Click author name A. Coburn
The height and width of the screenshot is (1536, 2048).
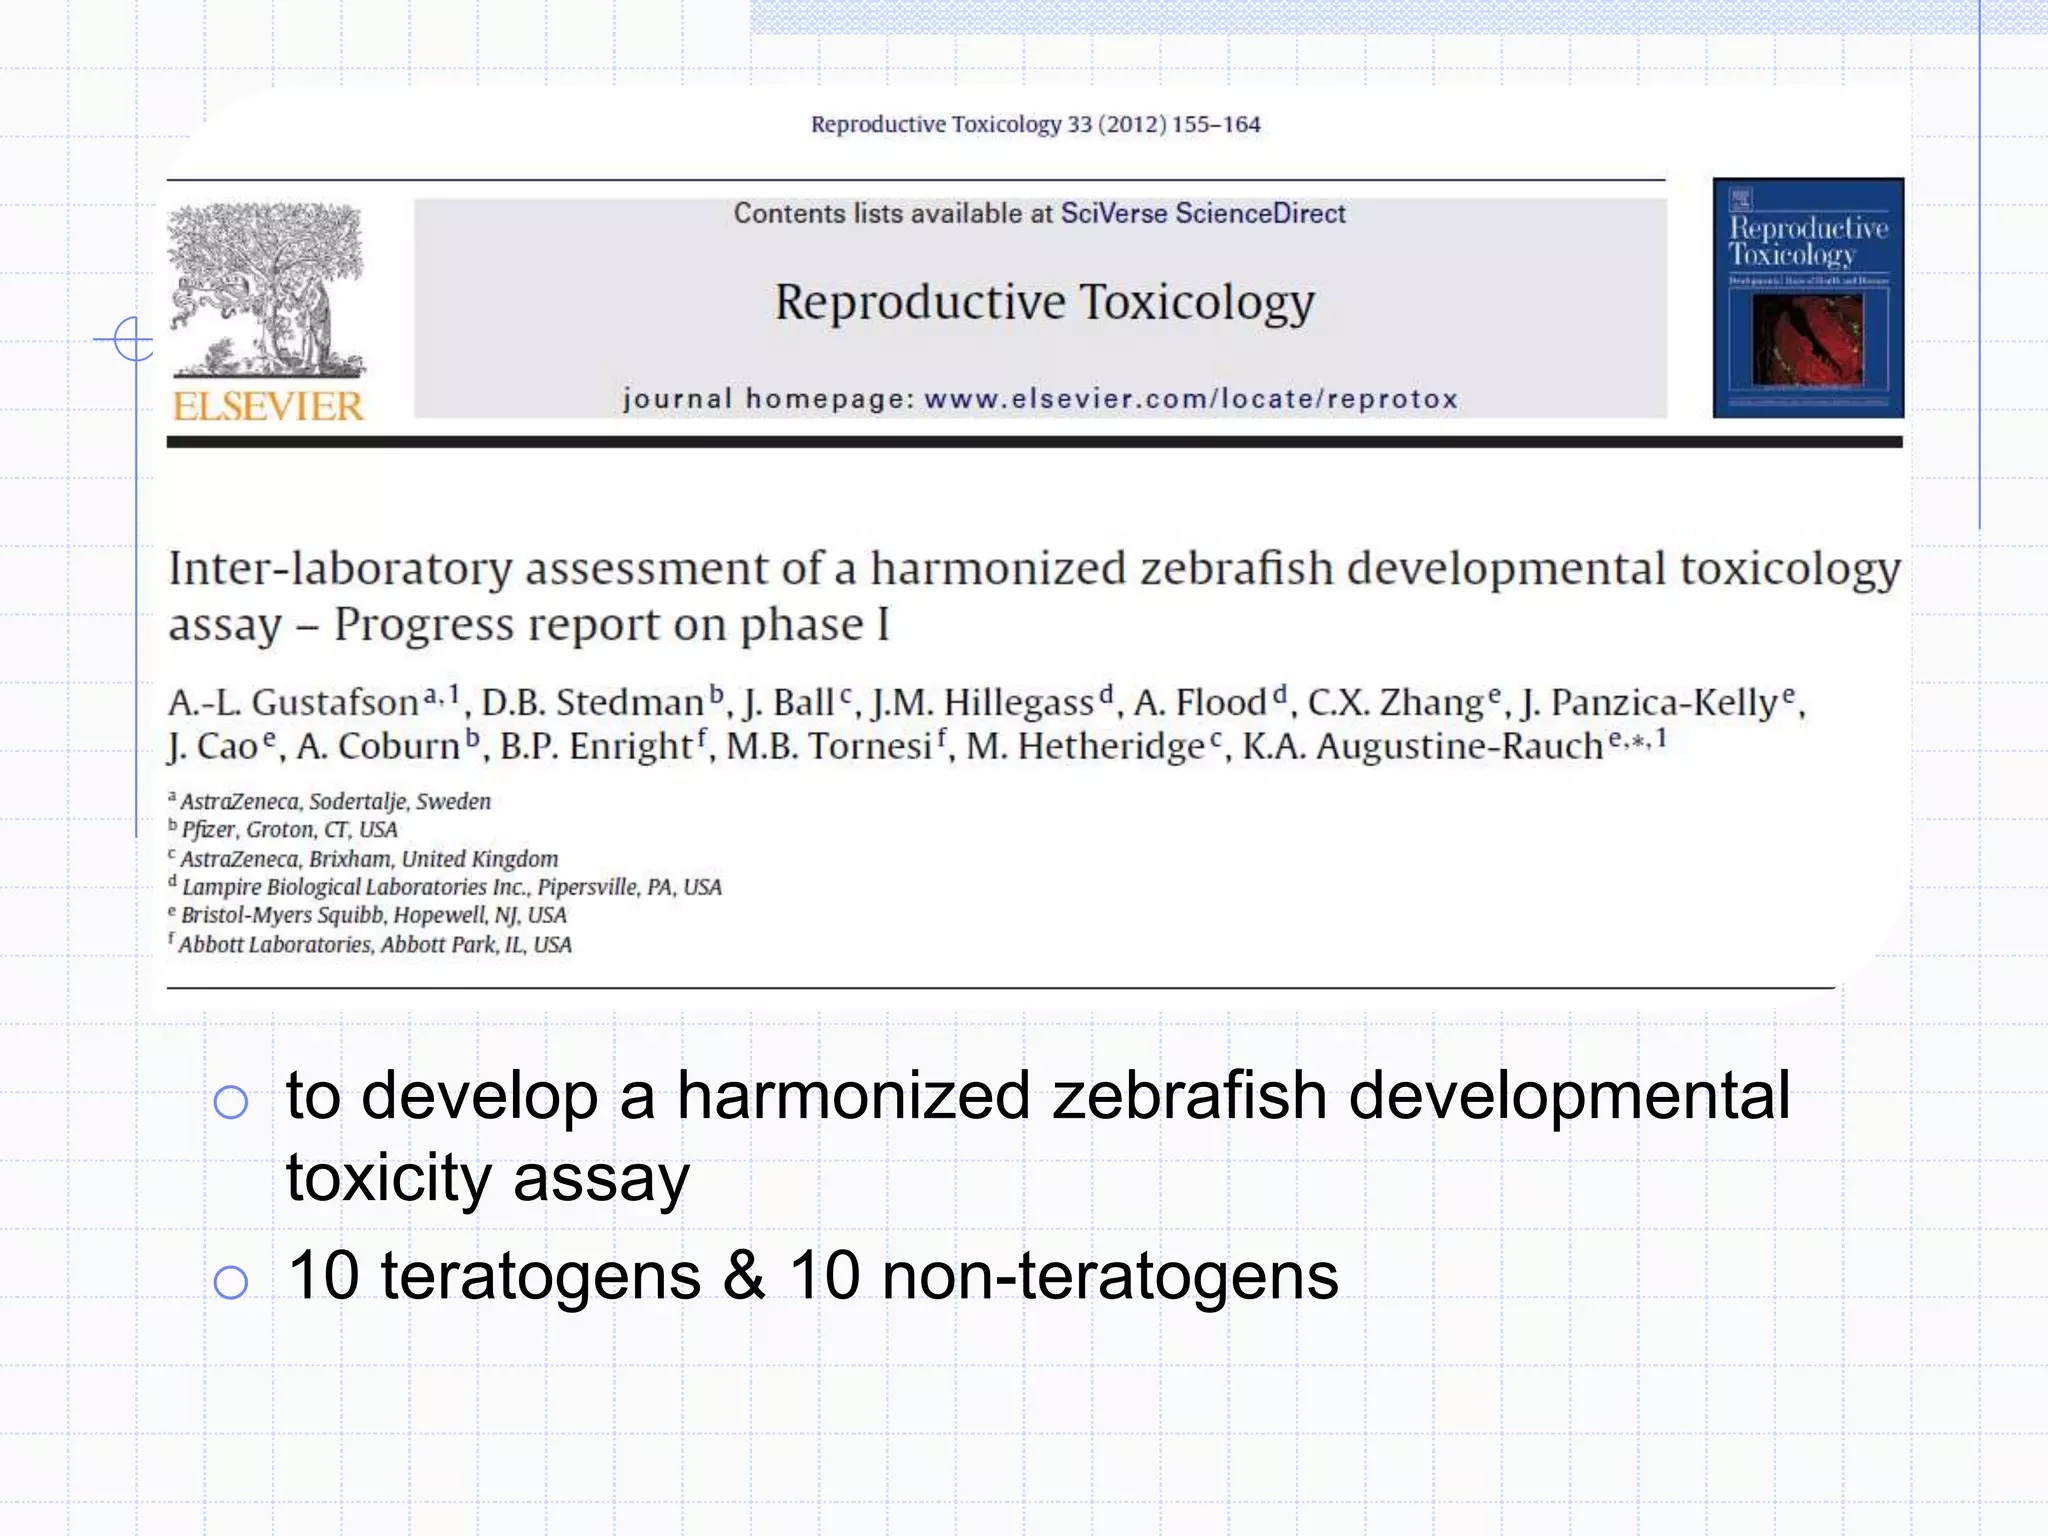377,746
